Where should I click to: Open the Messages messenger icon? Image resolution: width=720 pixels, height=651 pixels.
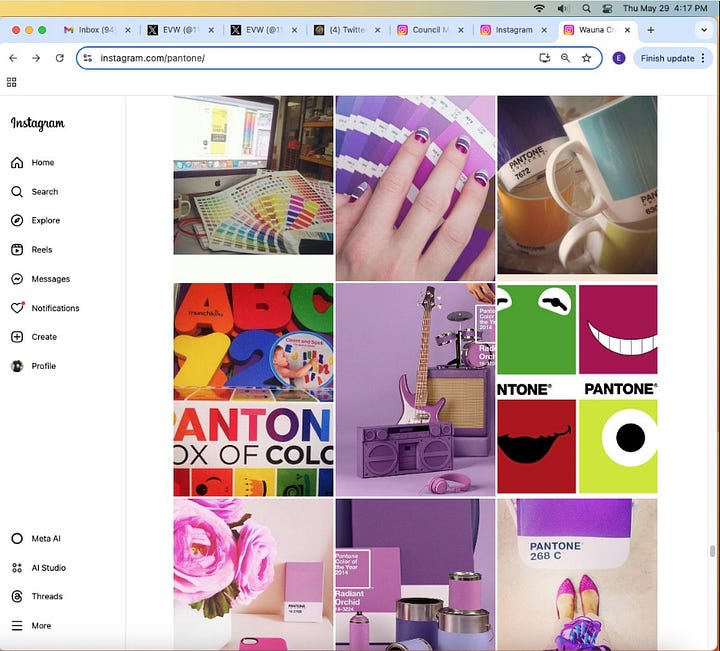(x=17, y=279)
